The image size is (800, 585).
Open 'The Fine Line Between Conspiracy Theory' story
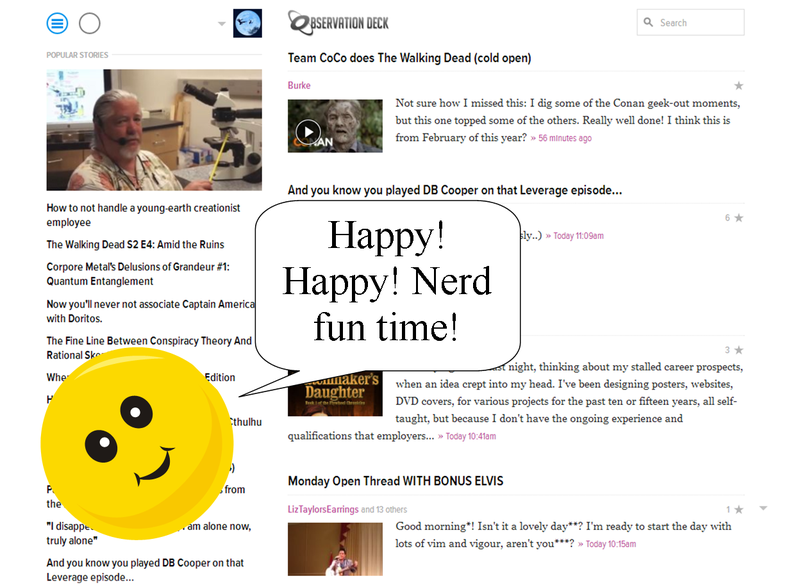(x=149, y=348)
